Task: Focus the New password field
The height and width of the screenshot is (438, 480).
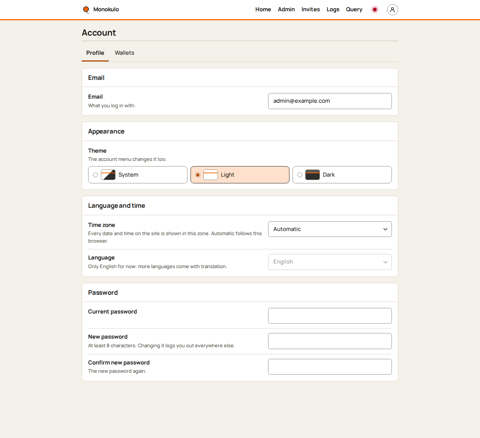Action: 330,341
